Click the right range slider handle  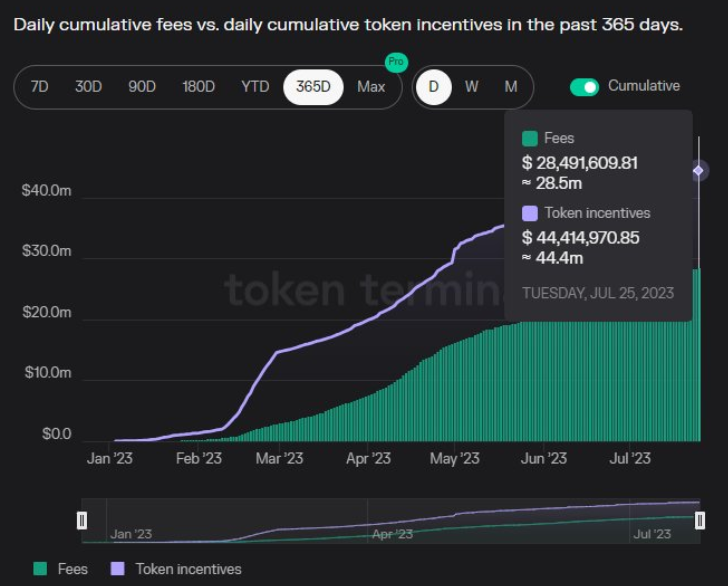(700, 519)
